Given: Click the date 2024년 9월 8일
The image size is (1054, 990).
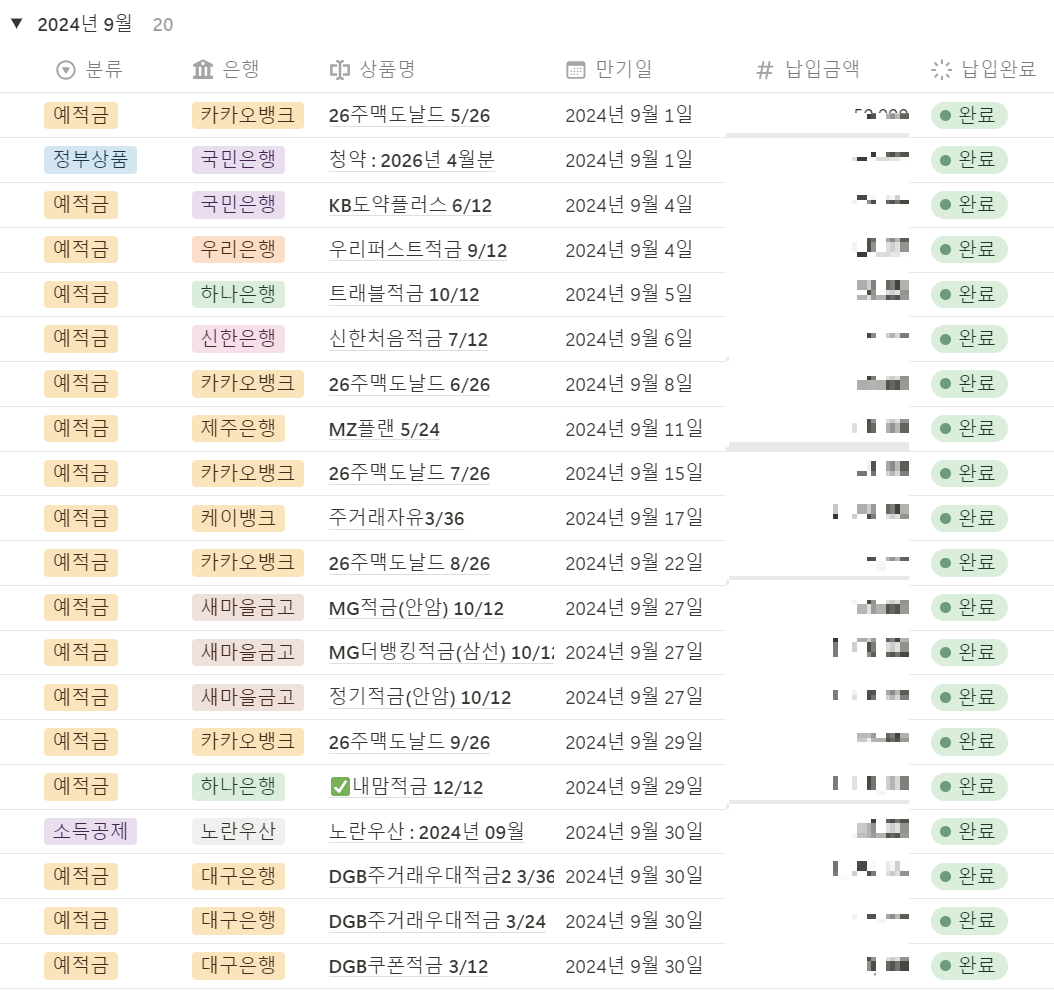Looking at the screenshot, I should click(629, 384).
